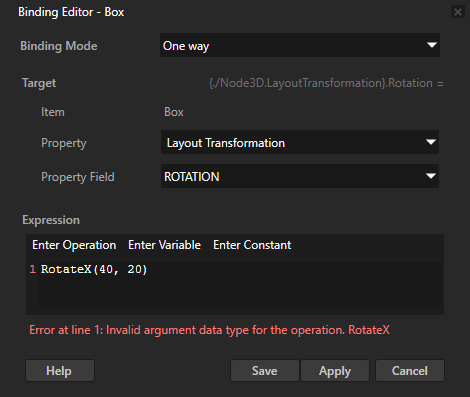Click Enter Variable menu
This screenshot has width=470, height=397.
point(164,245)
